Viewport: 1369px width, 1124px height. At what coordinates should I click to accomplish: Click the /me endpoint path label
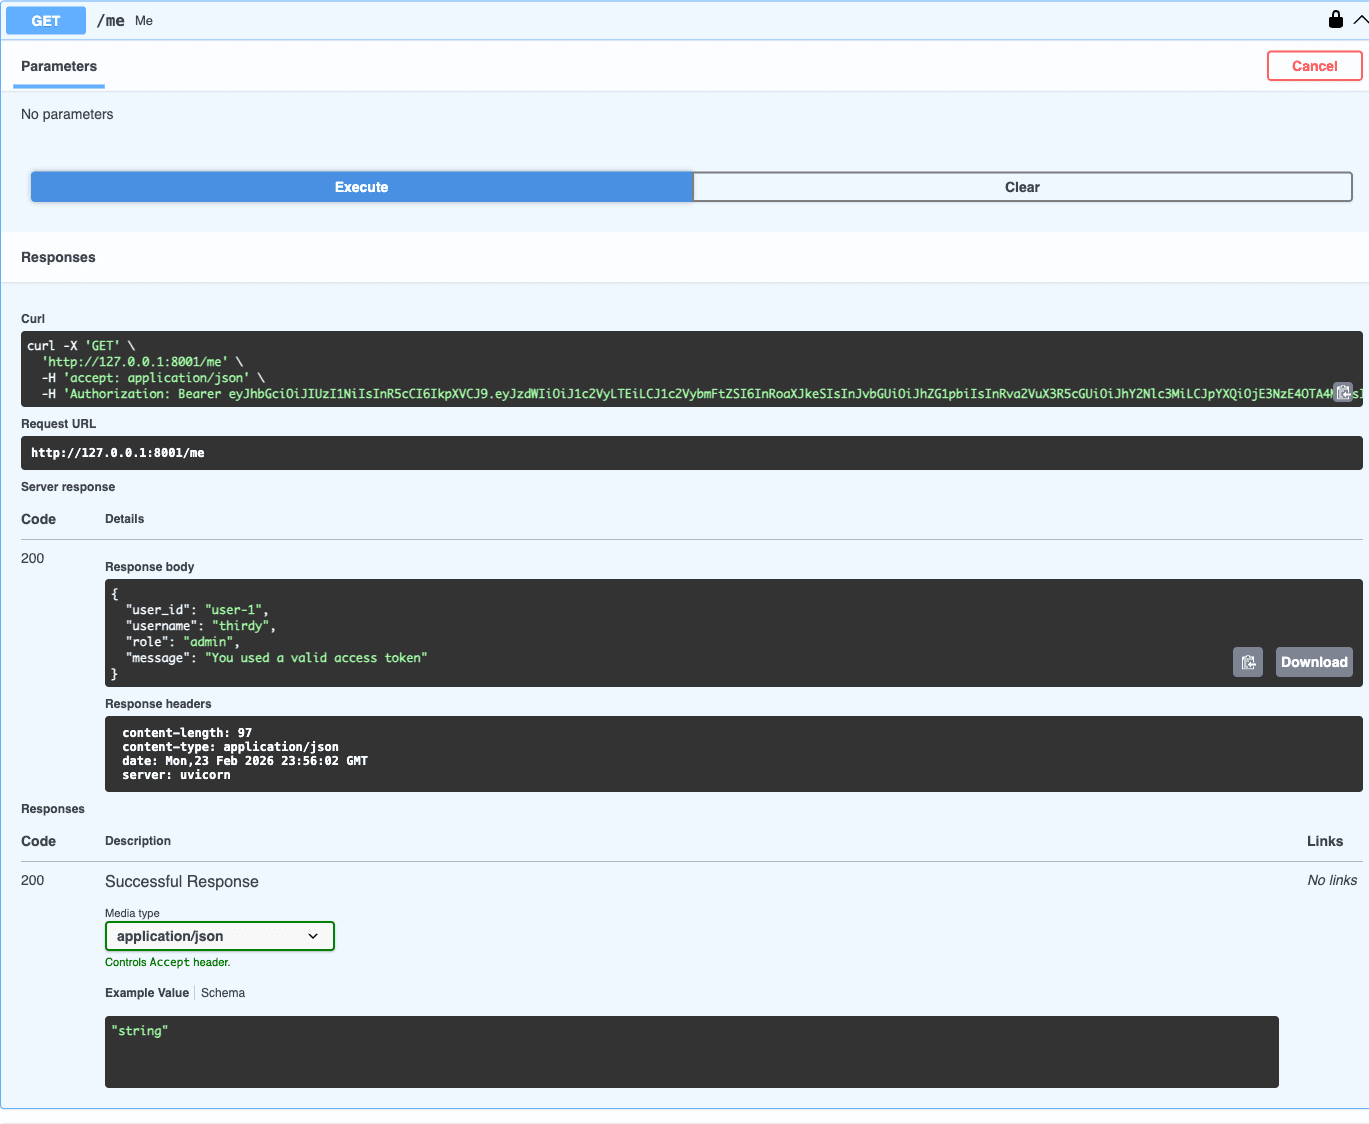click(x=110, y=20)
